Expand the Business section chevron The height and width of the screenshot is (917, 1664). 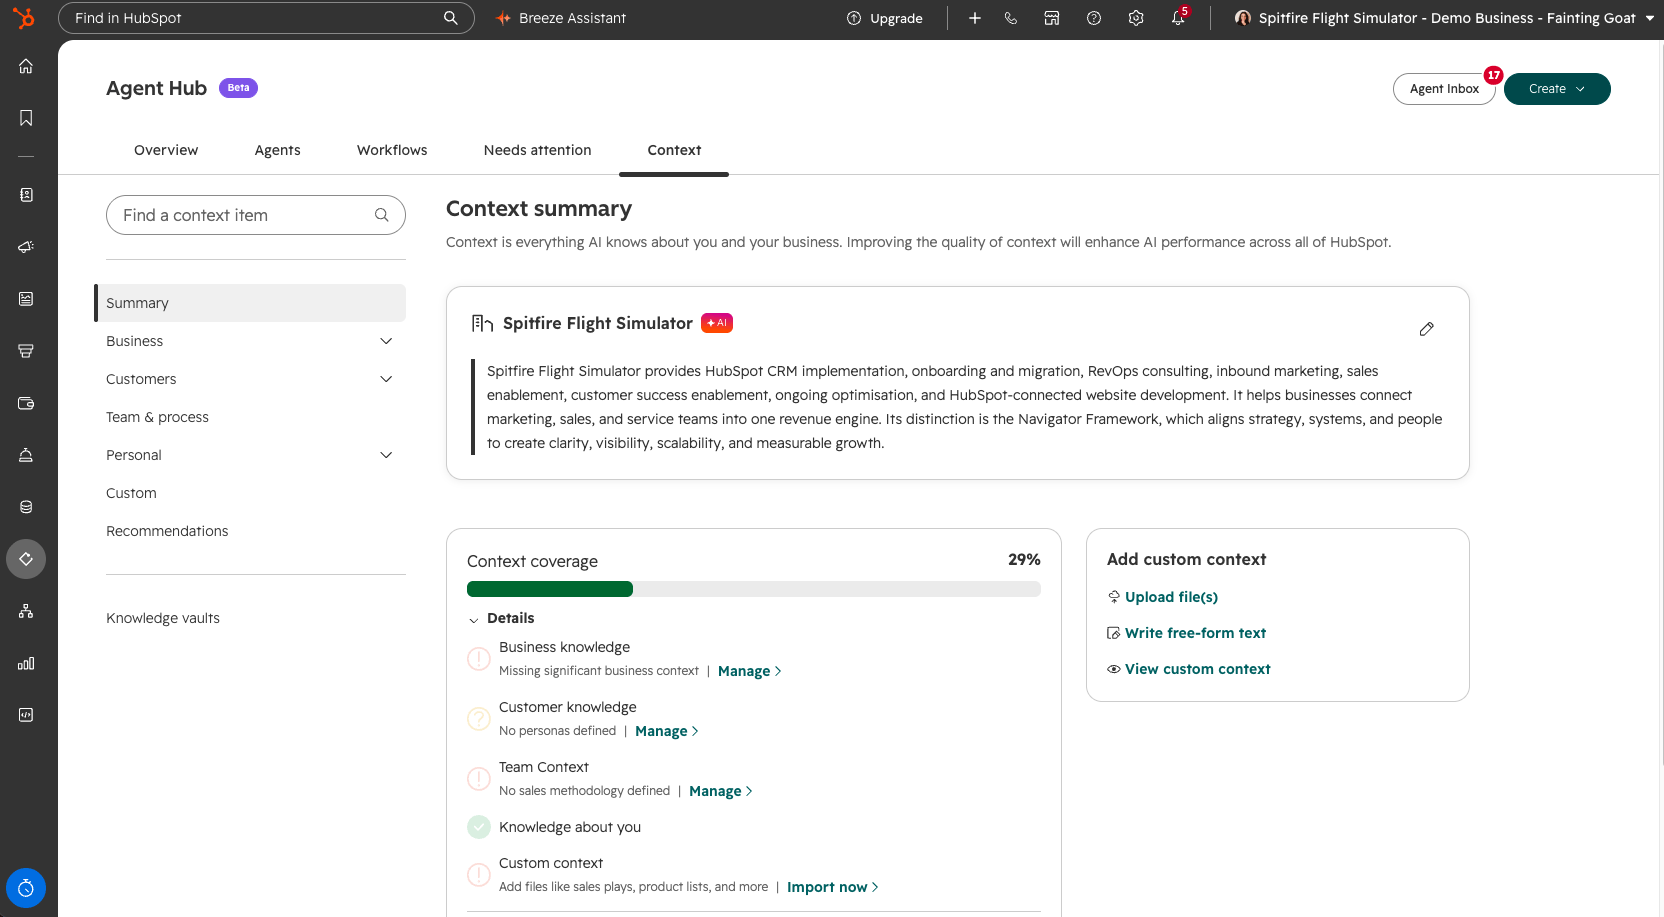tap(387, 341)
